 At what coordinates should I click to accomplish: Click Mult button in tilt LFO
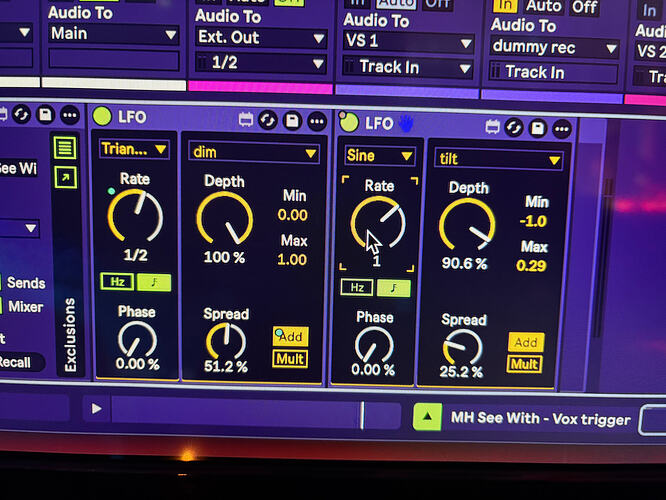(x=525, y=364)
